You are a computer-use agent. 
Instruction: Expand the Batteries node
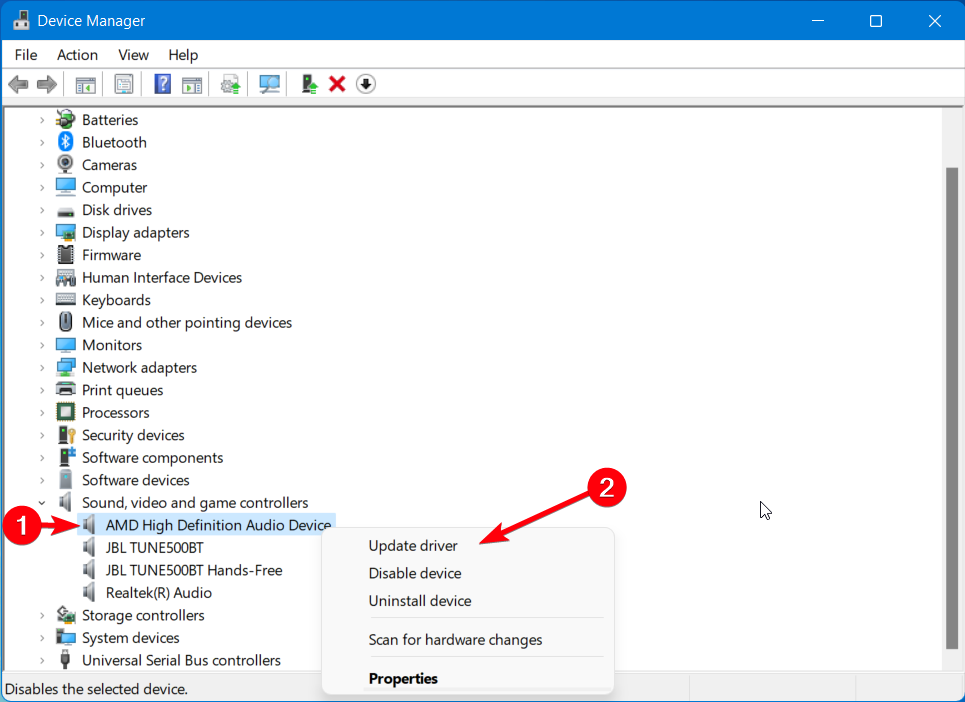42,120
